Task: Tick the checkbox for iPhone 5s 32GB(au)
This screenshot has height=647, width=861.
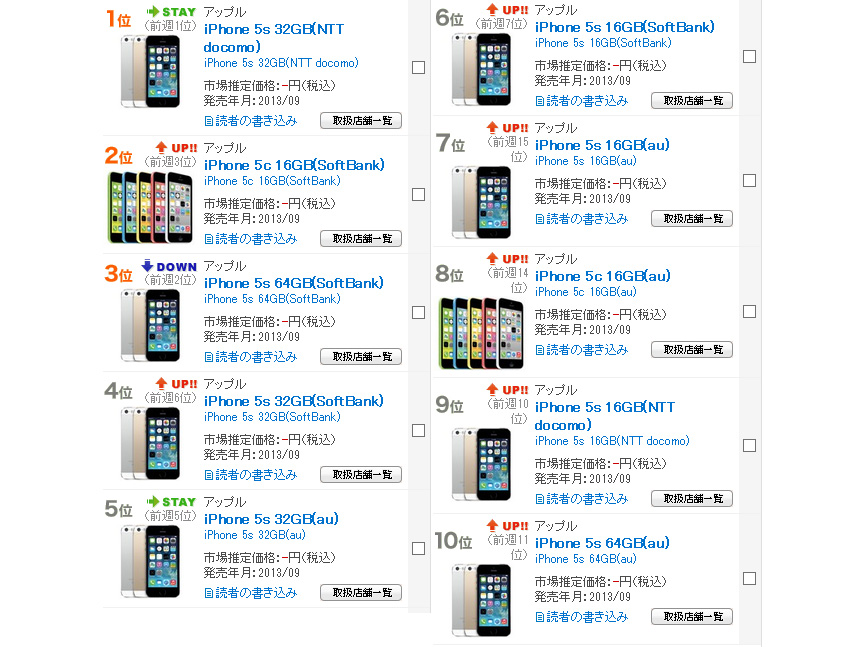Action: coord(418,549)
